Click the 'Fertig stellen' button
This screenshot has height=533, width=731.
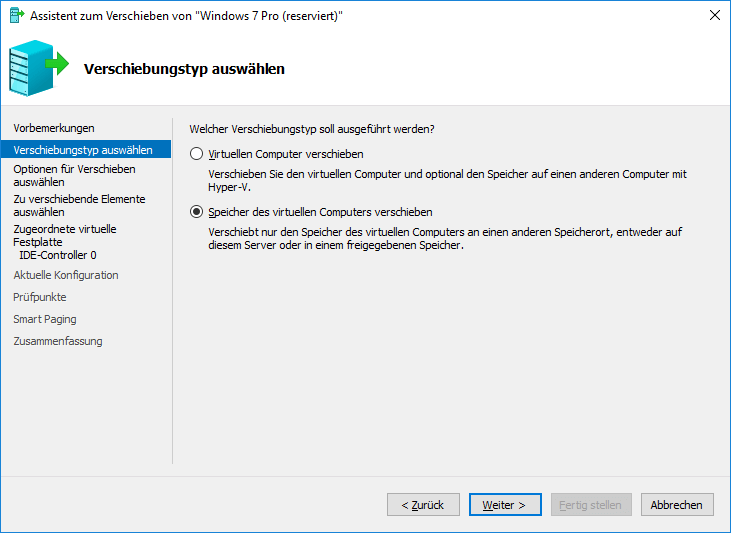(591, 505)
